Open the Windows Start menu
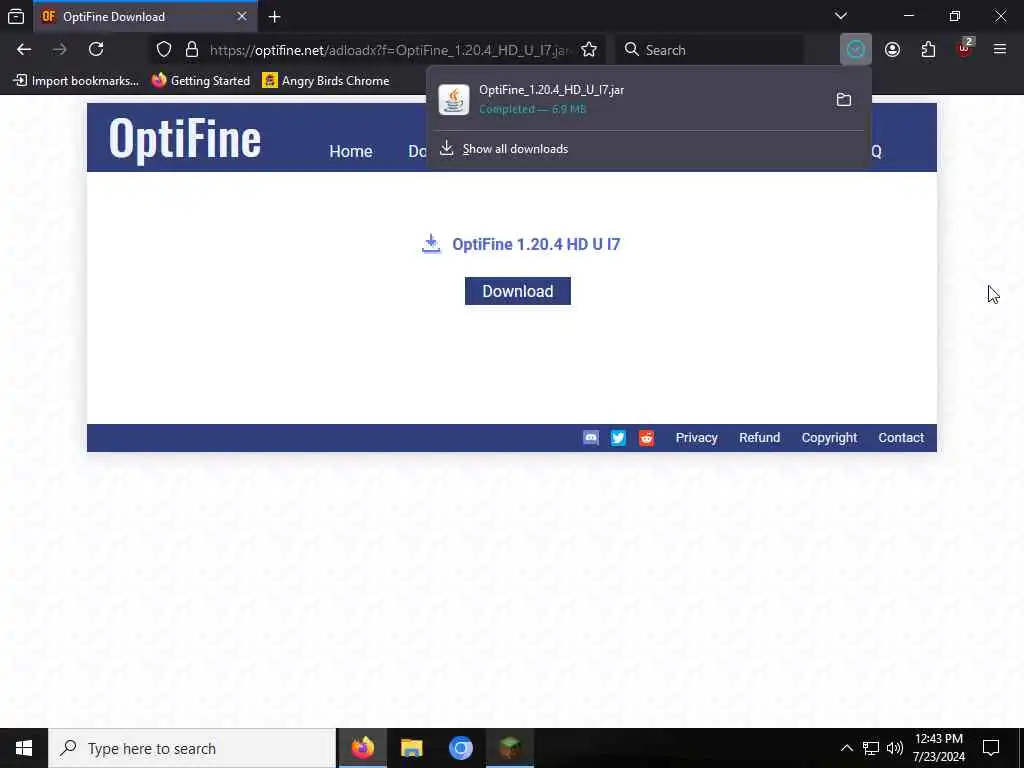Screen dimensions: 1024x768 [24, 748]
